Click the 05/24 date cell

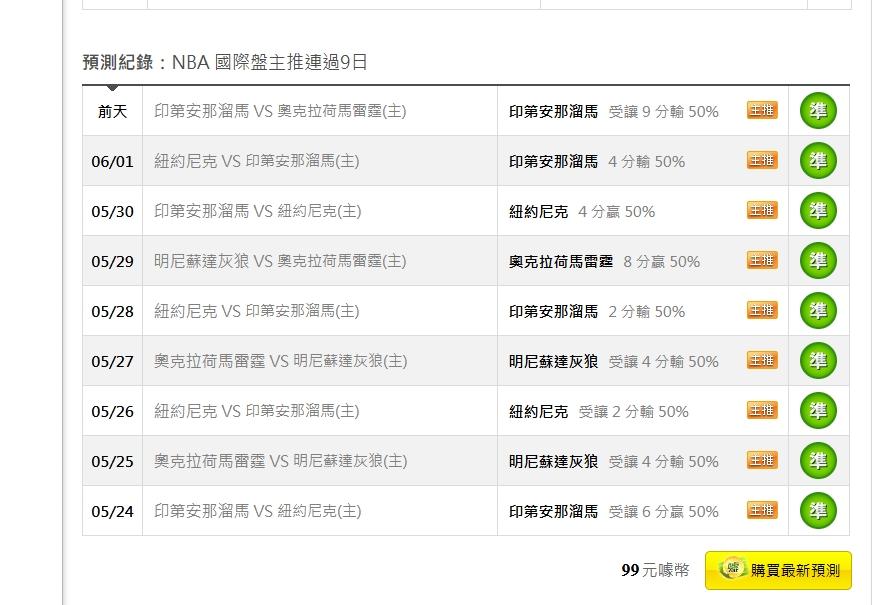[112, 511]
